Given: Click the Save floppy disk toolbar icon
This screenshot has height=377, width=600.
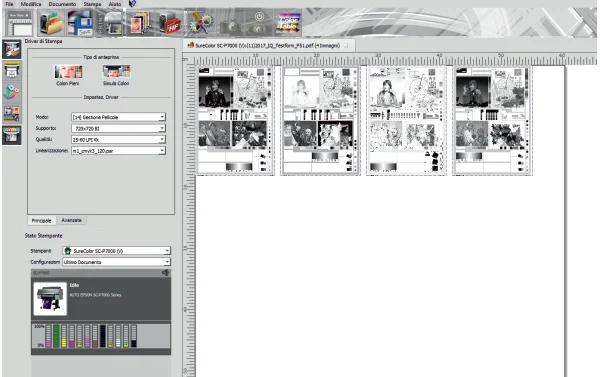Looking at the screenshot, I should pyautogui.click(x=80, y=23).
